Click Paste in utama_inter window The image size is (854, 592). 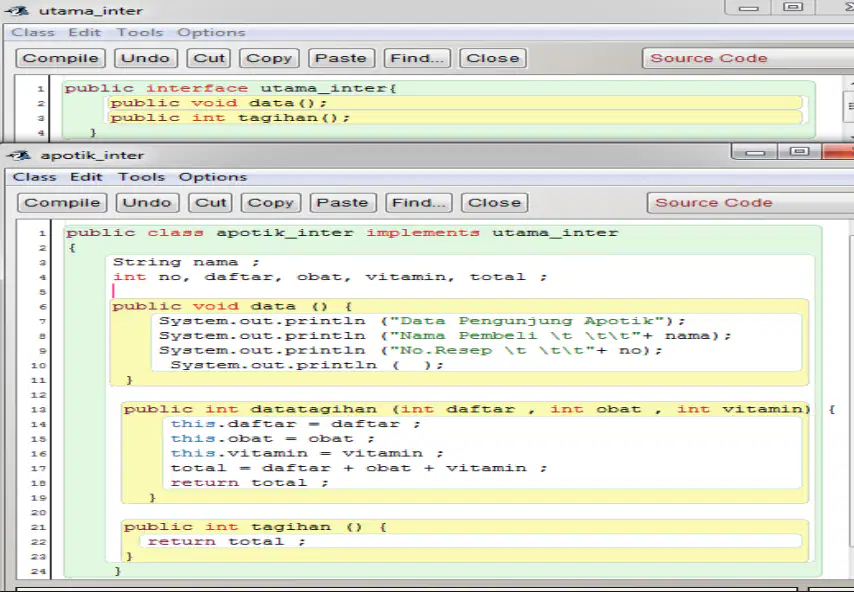341,58
